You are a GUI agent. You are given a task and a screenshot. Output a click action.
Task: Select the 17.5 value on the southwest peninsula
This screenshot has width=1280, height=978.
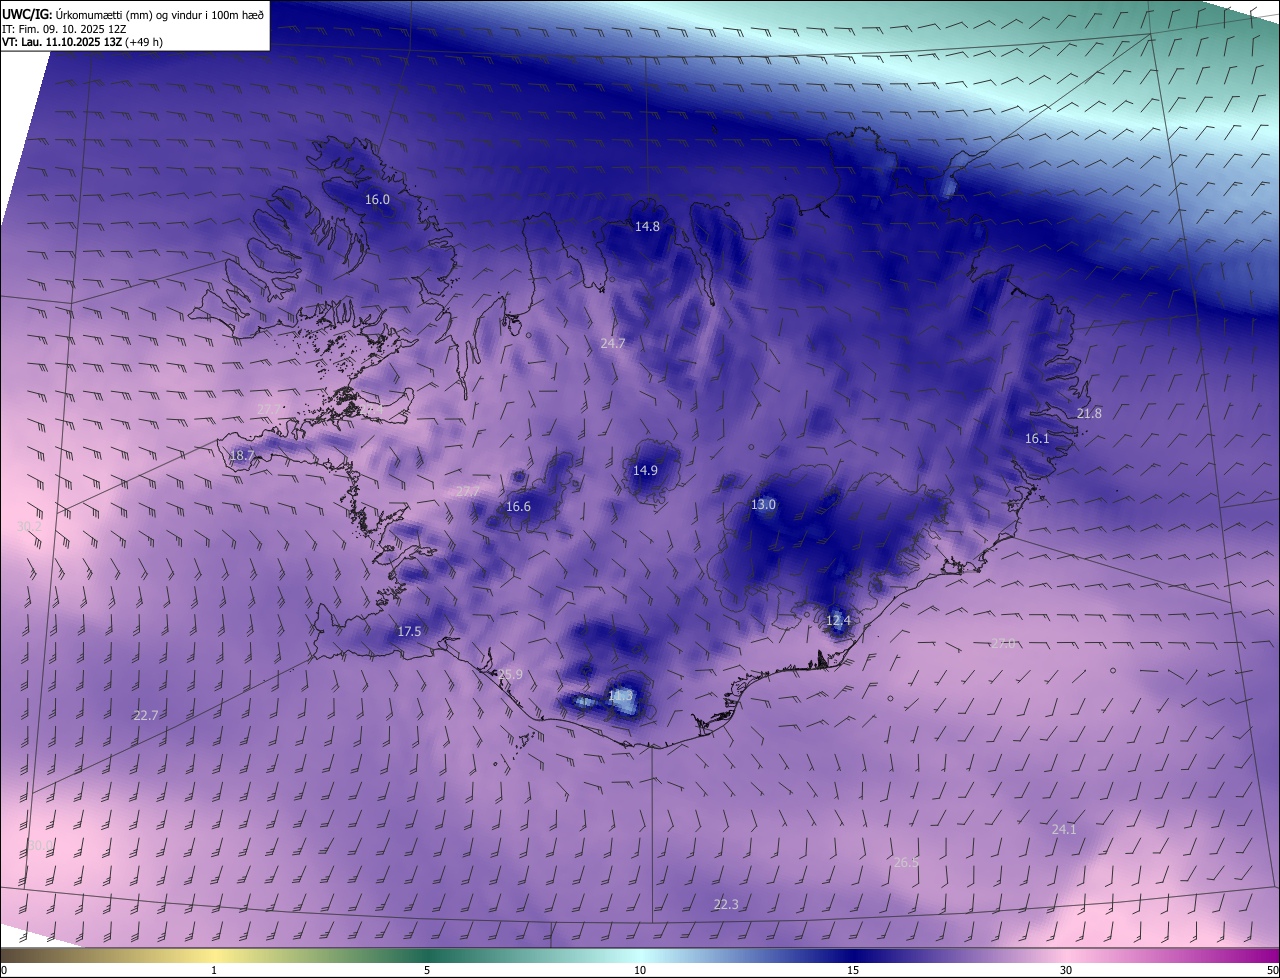point(409,632)
